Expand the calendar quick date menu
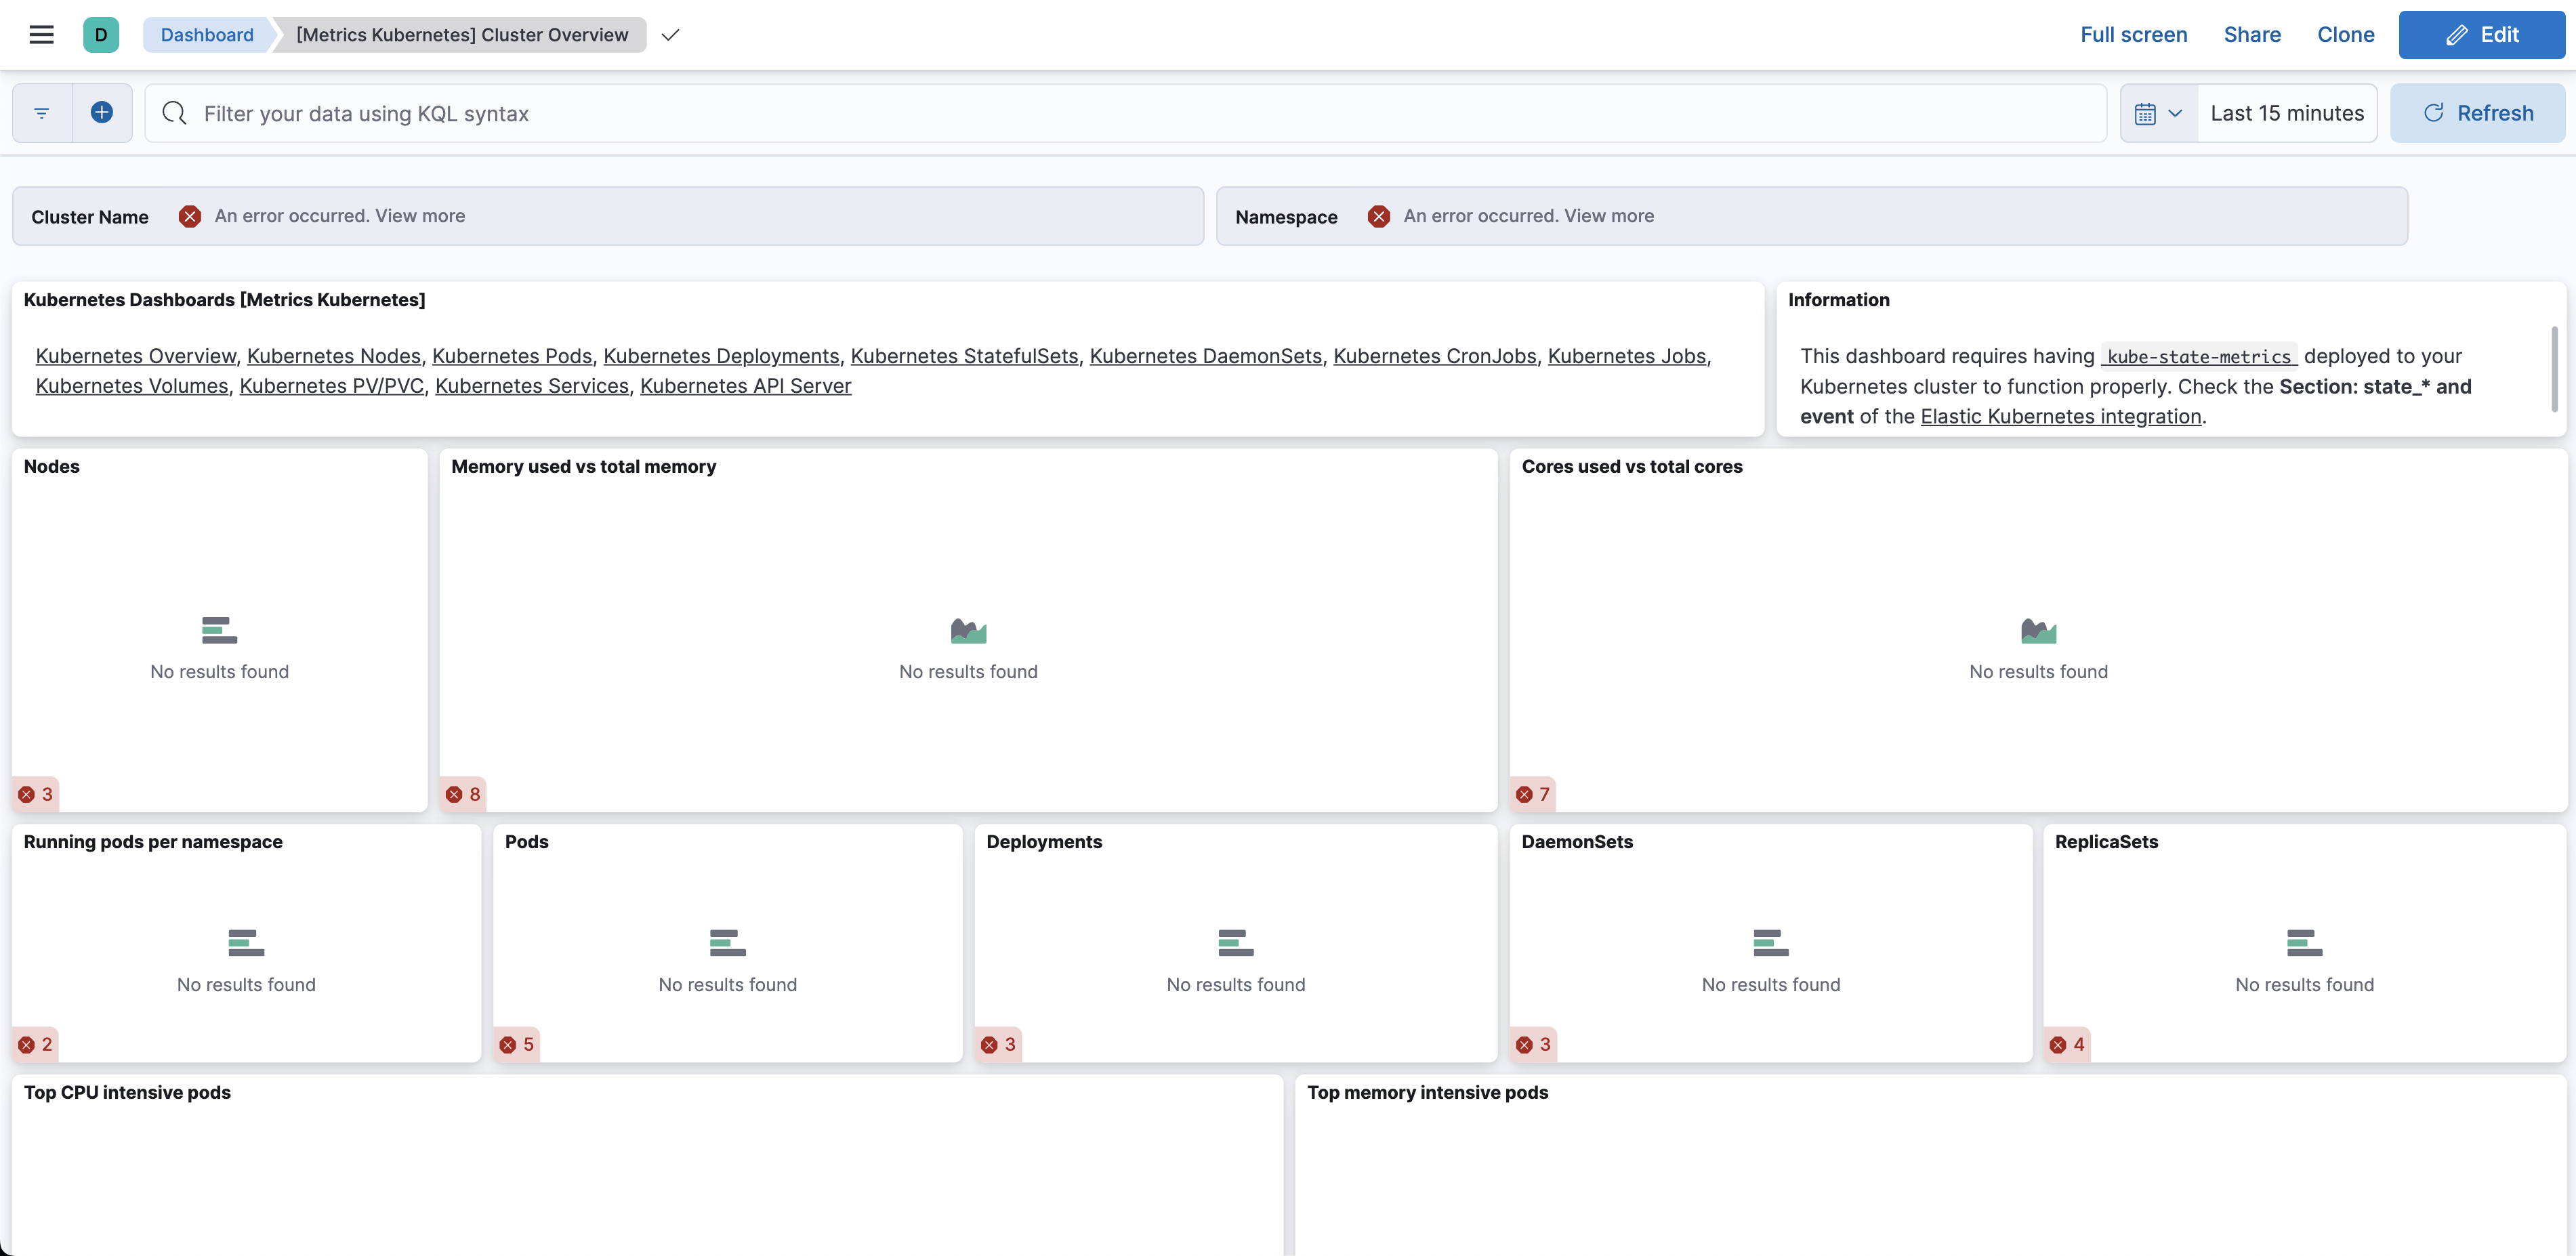The image size is (2576, 1256). click(2158, 113)
